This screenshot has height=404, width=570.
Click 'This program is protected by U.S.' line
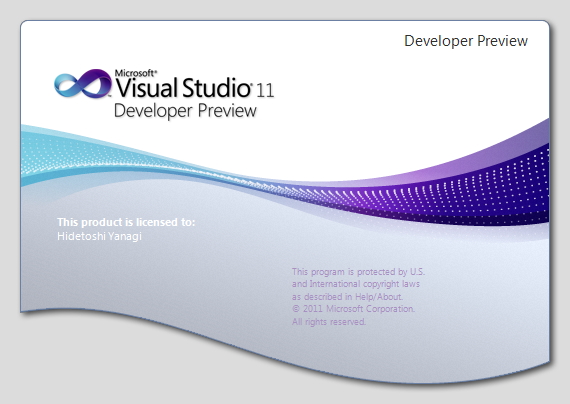358,272
